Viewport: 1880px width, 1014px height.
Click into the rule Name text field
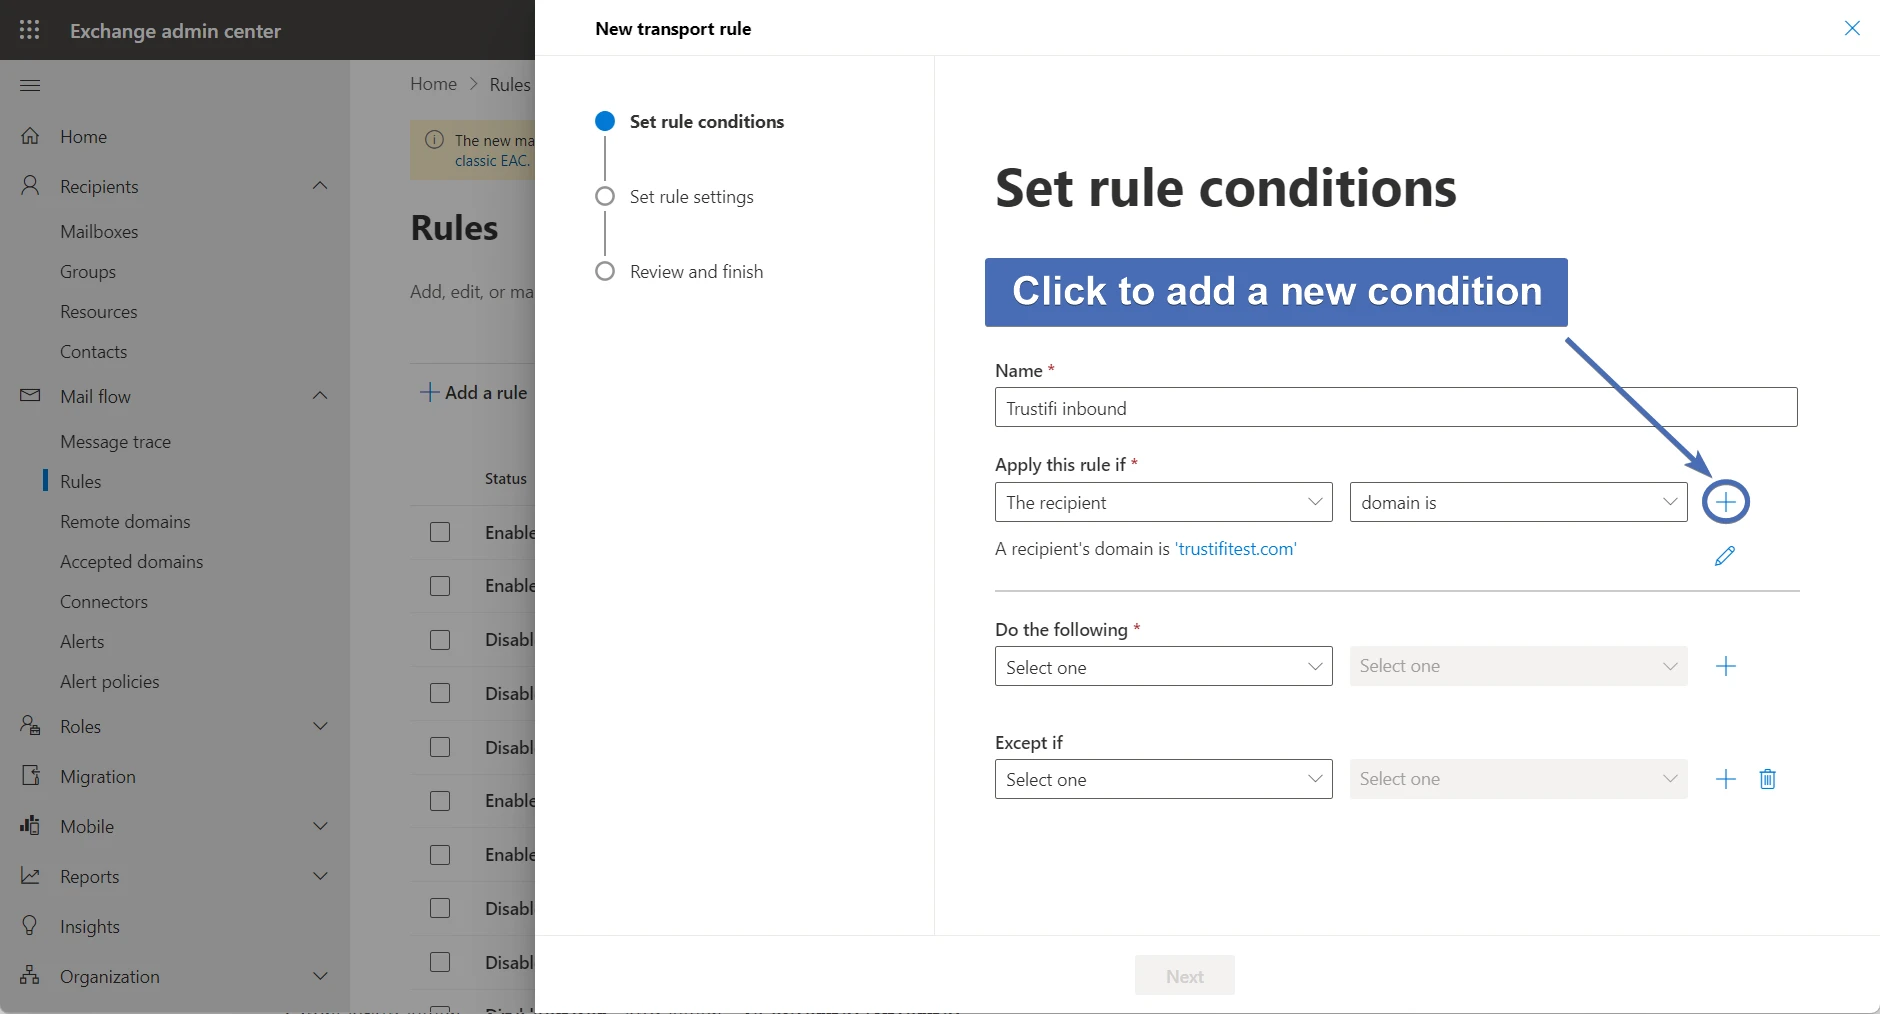point(1395,408)
